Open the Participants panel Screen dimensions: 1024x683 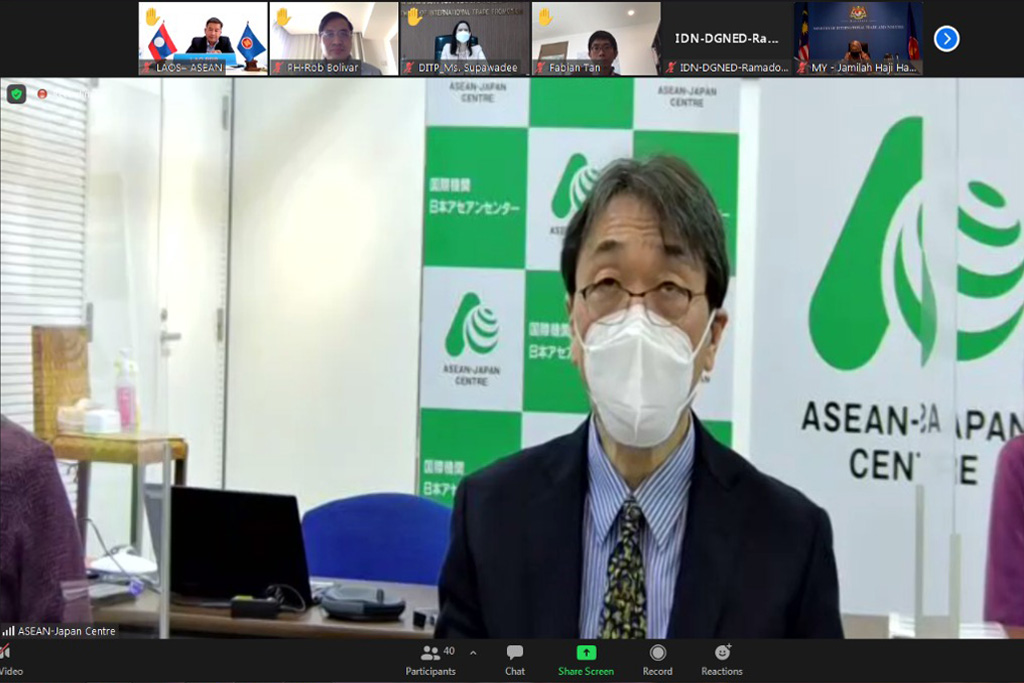[x=430, y=660]
